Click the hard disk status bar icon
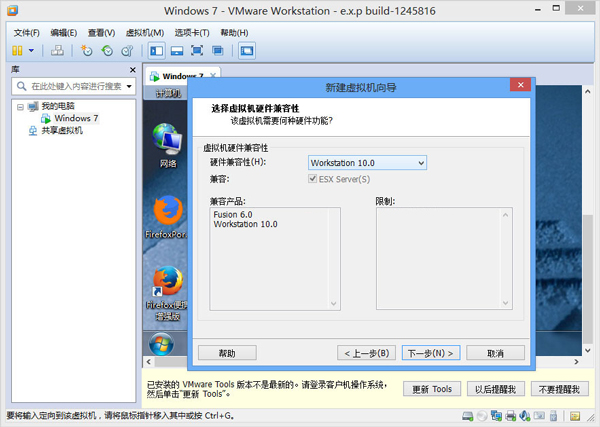600x427 pixels. pos(468,416)
